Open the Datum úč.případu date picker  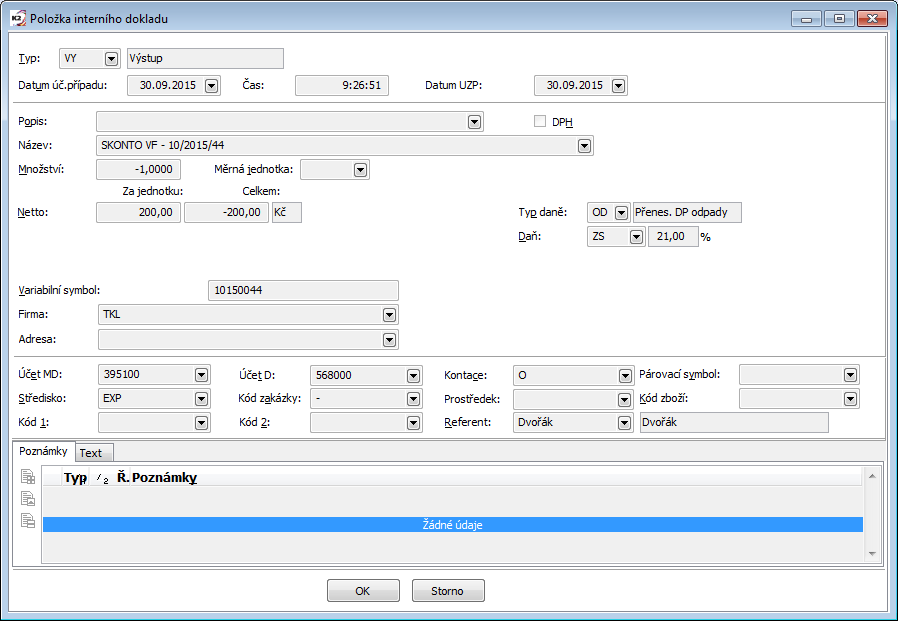[211, 86]
